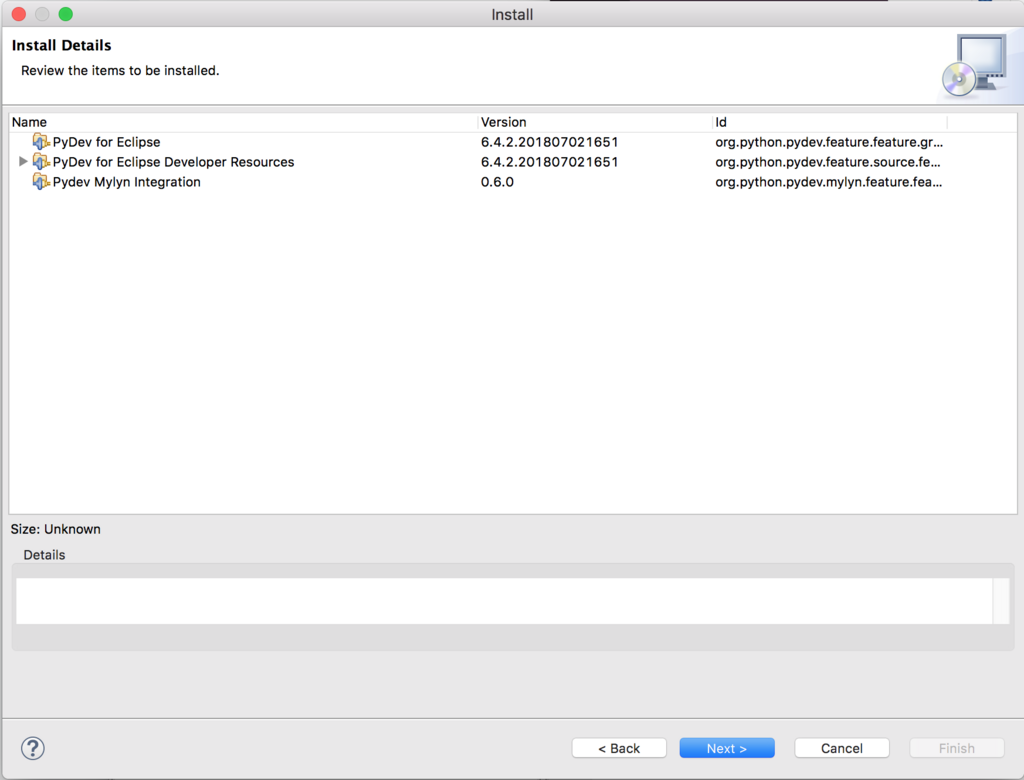Cancel the installation dialog
Image resolution: width=1024 pixels, height=780 pixels.
[x=842, y=748]
